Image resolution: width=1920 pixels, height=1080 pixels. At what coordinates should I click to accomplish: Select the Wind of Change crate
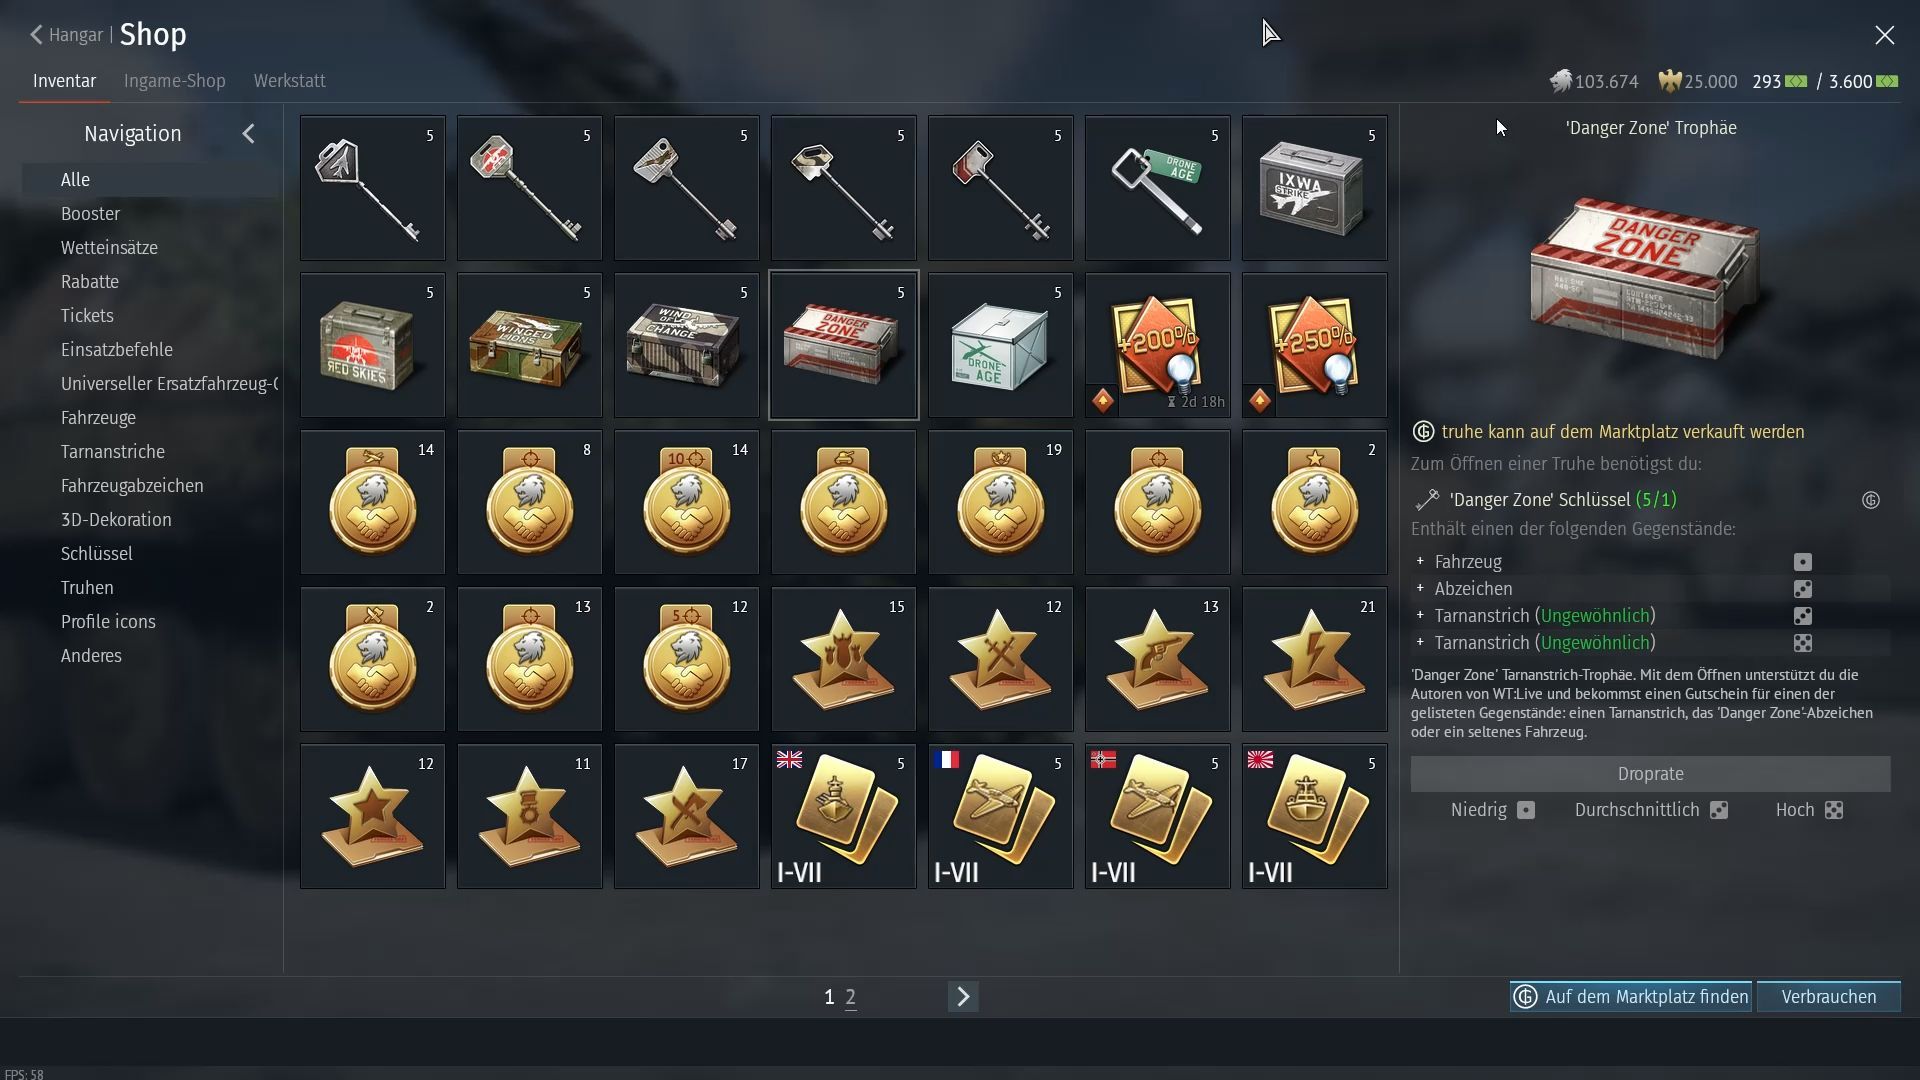(686, 345)
